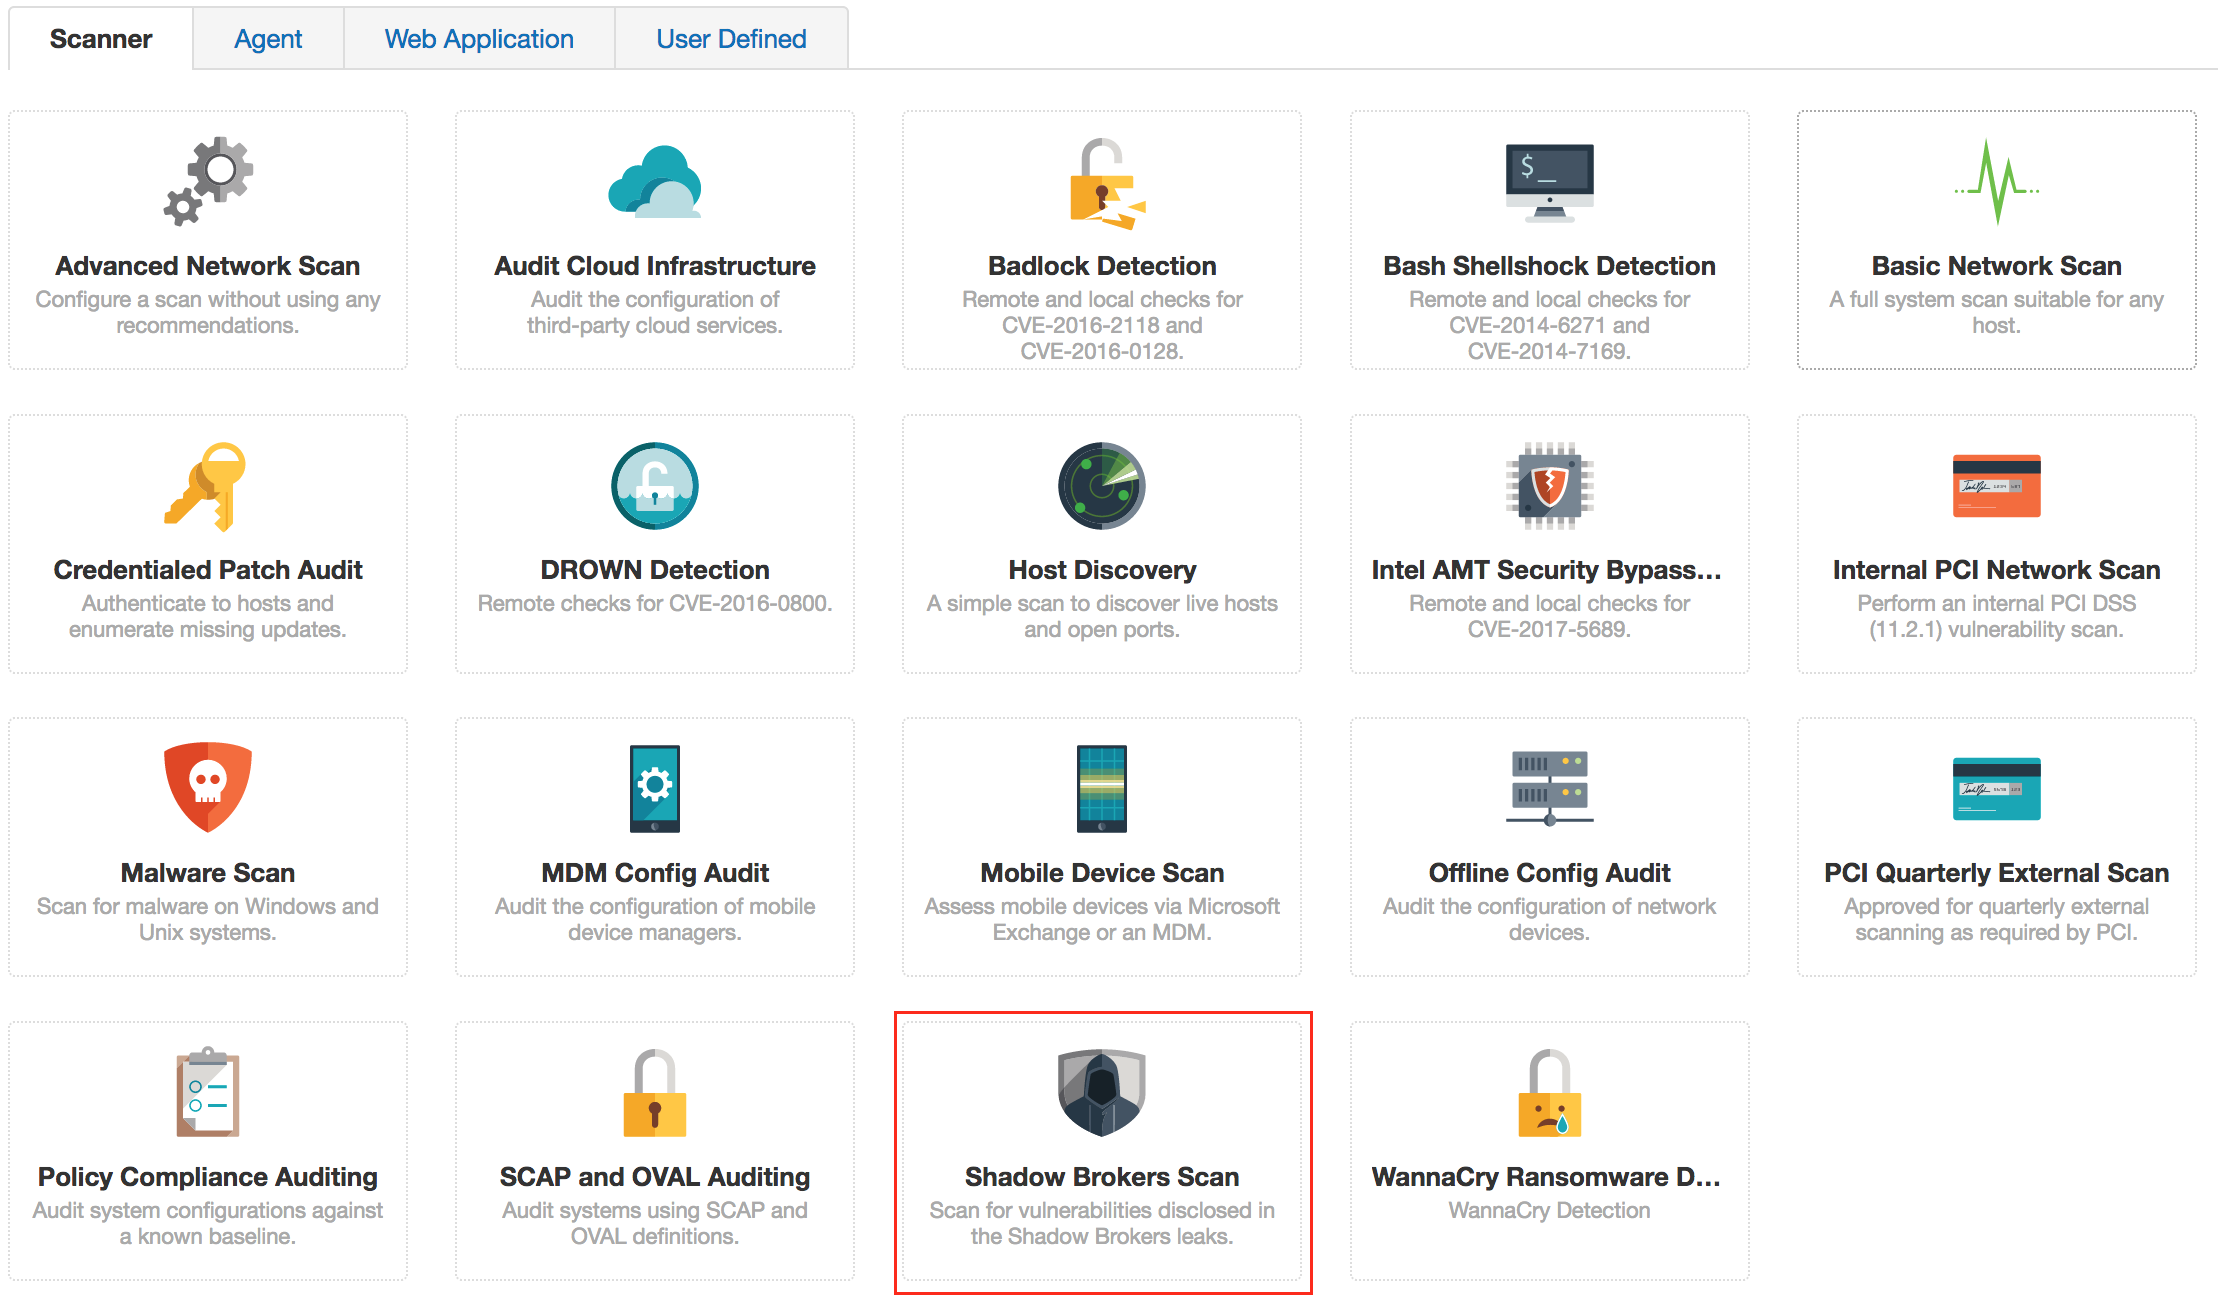This screenshot has height=1298, width=2218.
Task: Click the 'Policy Compliance Auditing' heading
Action: pos(208,1177)
